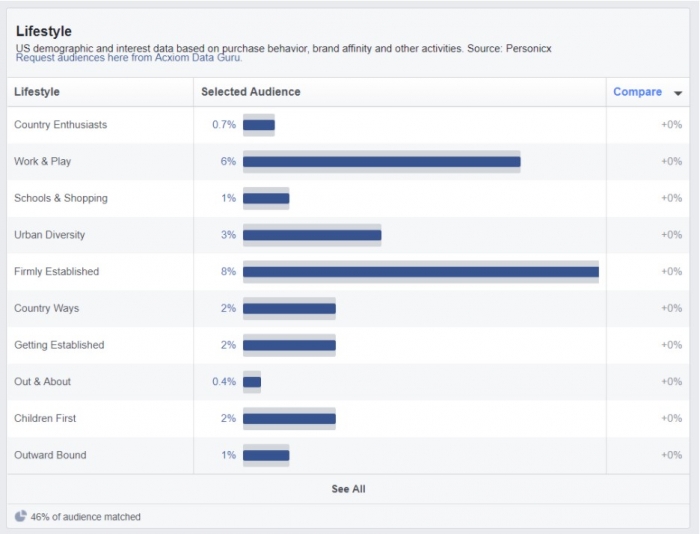
Task: Click See All to expand lifestyles
Action: [x=348, y=489]
